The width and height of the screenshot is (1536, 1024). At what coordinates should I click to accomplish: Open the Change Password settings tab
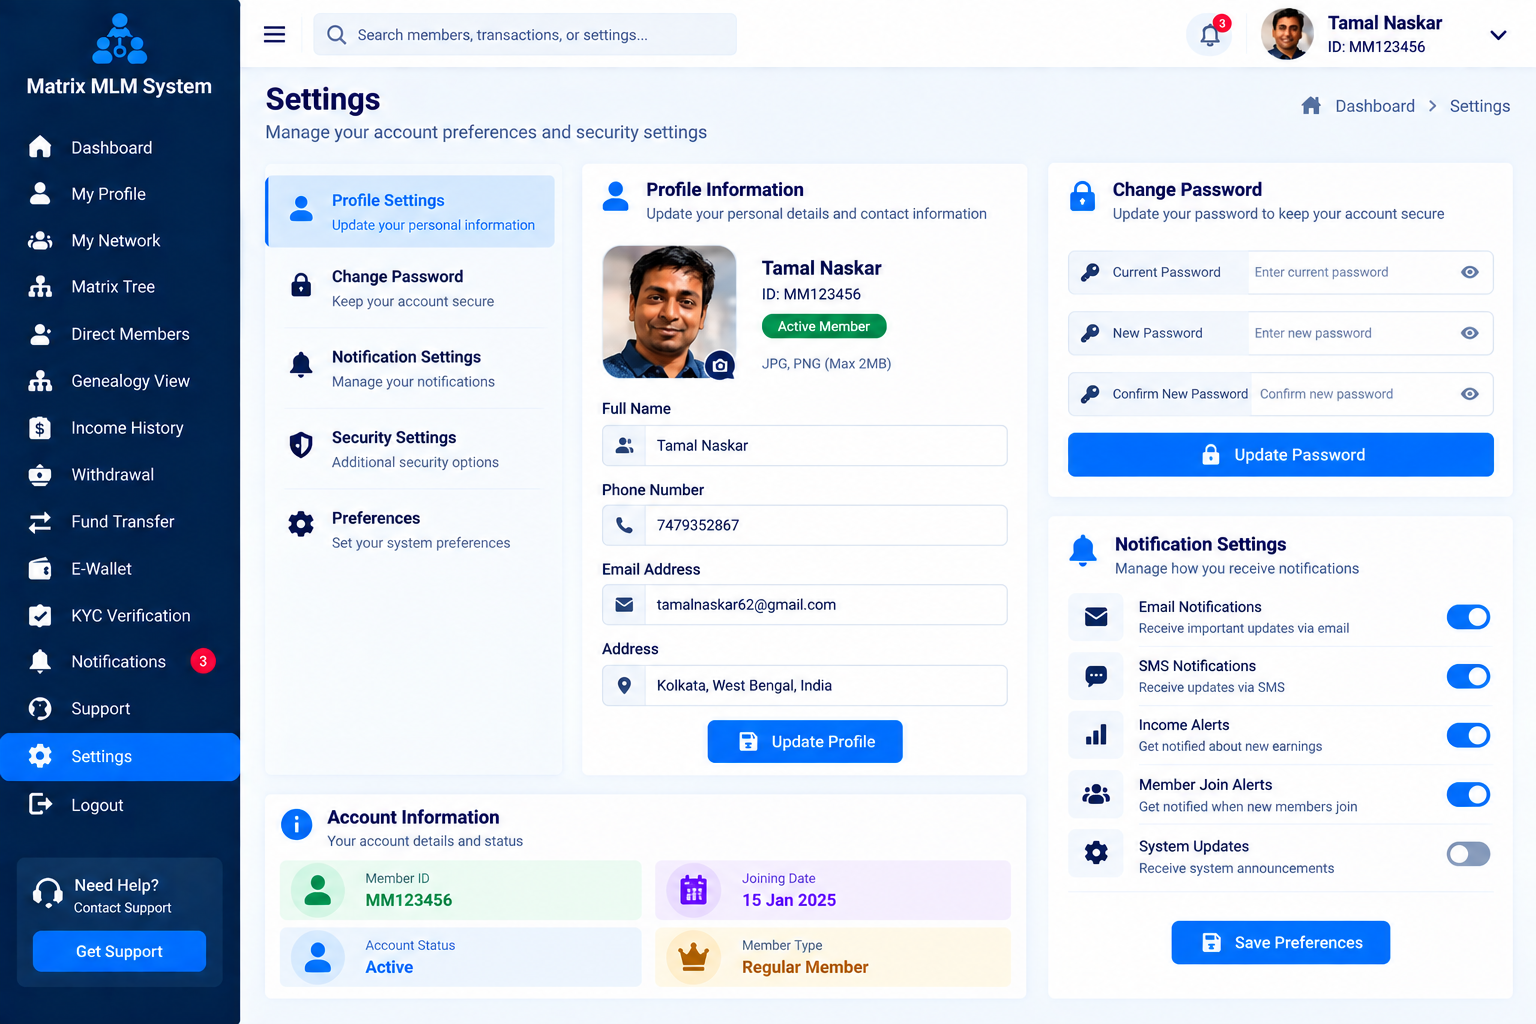[x=410, y=288]
